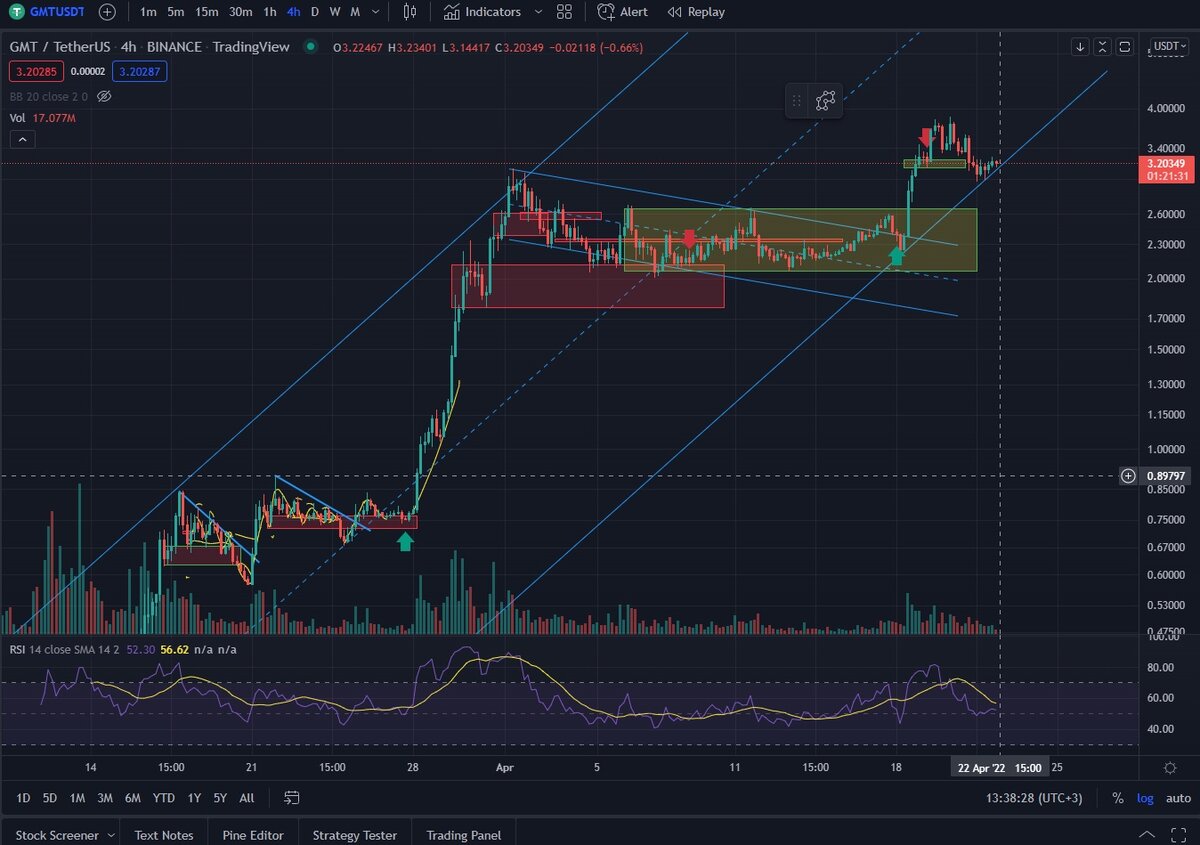Click the BB 20 close 2 0 legend
1200x845 pixels.
[48, 96]
